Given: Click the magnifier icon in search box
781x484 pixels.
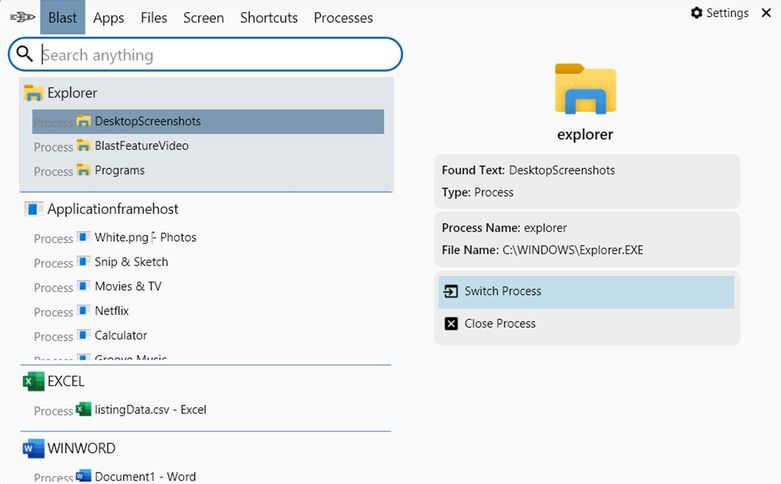Looking at the screenshot, I should coord(25,54).
